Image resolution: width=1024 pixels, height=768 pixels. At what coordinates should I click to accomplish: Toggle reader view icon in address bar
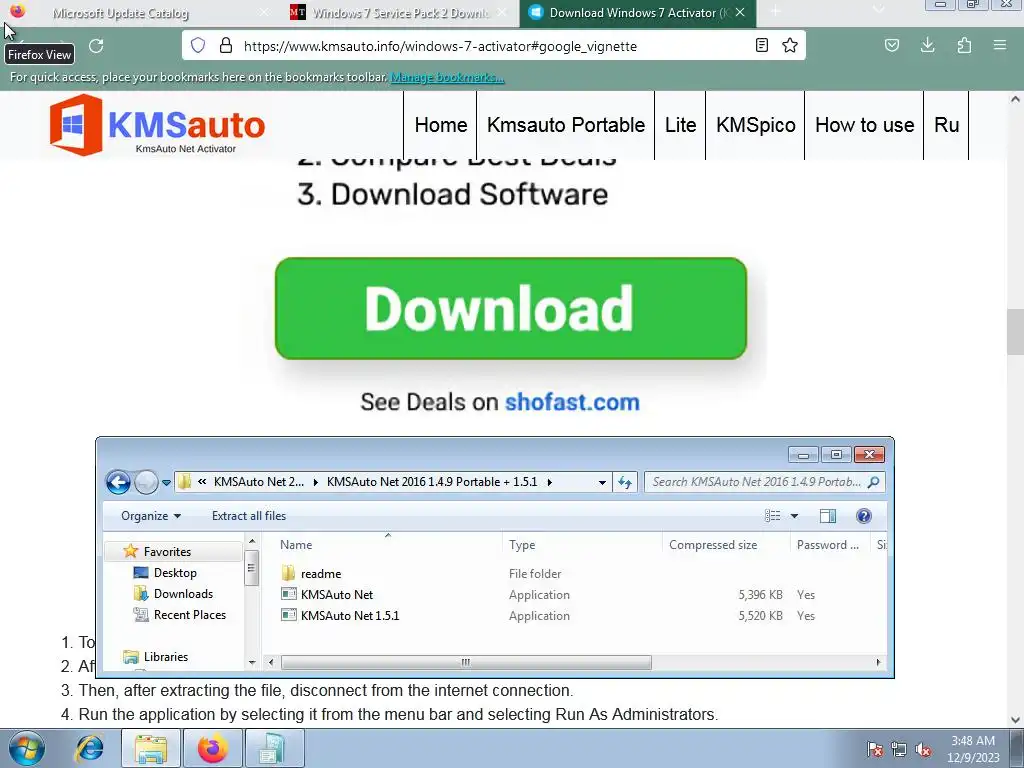point(761,45)
